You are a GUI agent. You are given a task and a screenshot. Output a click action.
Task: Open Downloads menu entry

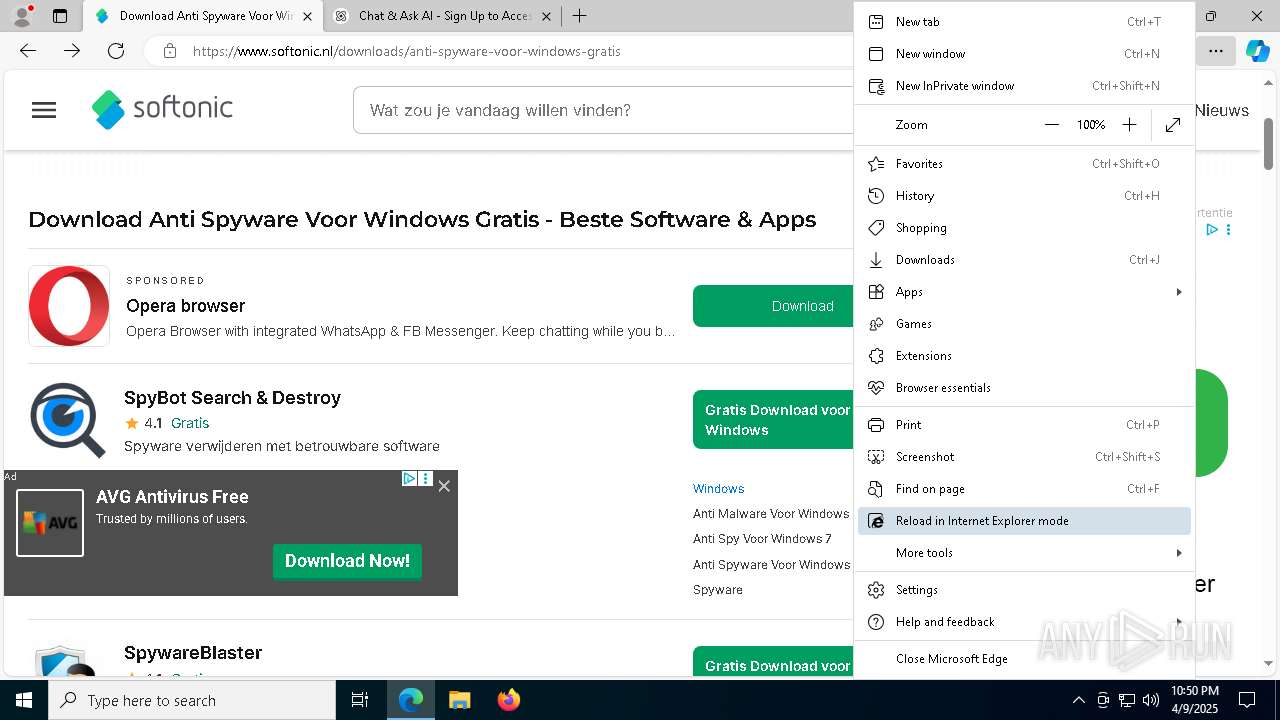pyautogui.click(x=1024, y=260)
